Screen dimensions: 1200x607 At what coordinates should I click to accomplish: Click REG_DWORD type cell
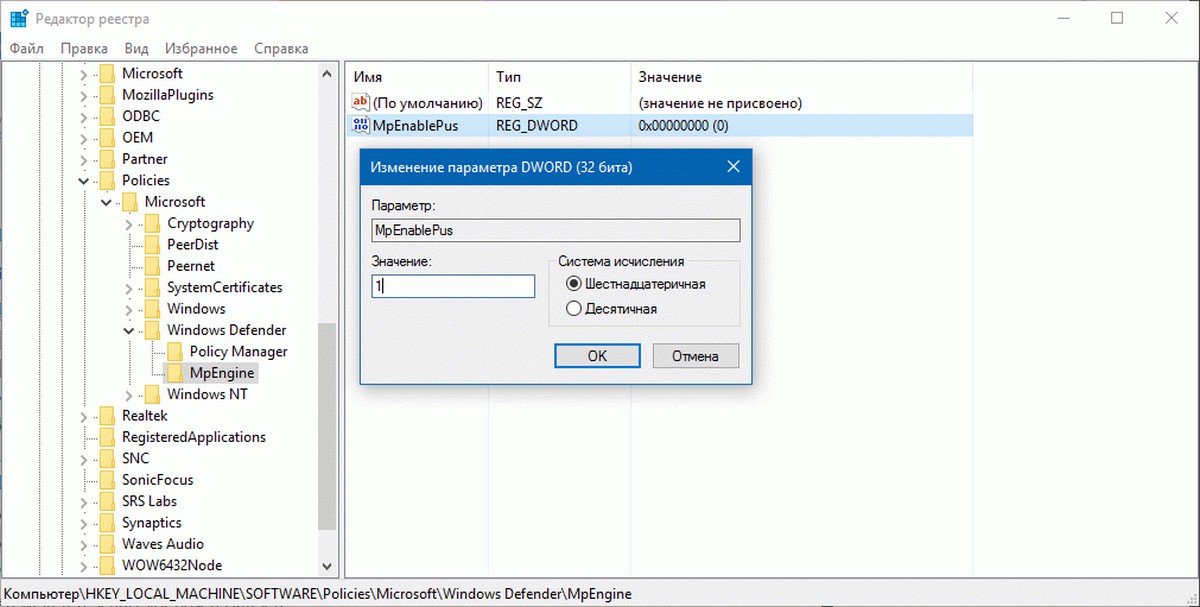pyautogui.click(x=536, y=126)
